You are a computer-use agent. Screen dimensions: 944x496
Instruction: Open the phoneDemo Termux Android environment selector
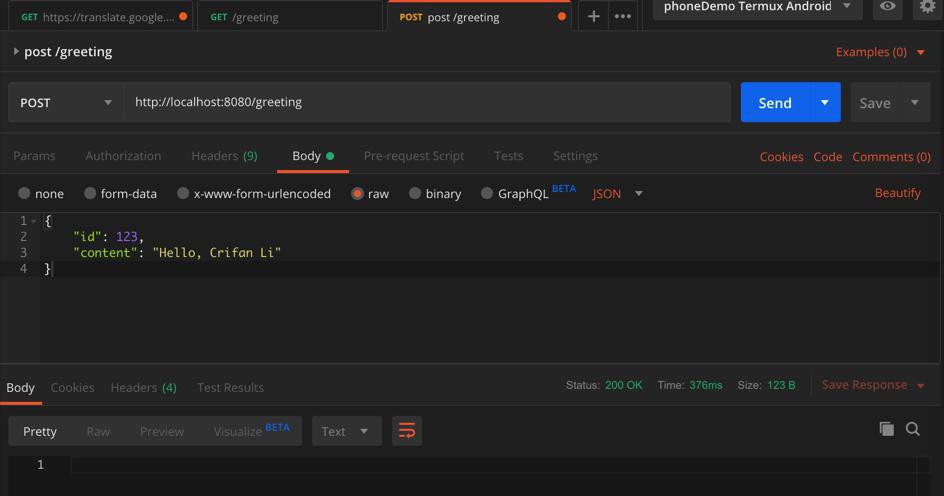coord(757,7)
